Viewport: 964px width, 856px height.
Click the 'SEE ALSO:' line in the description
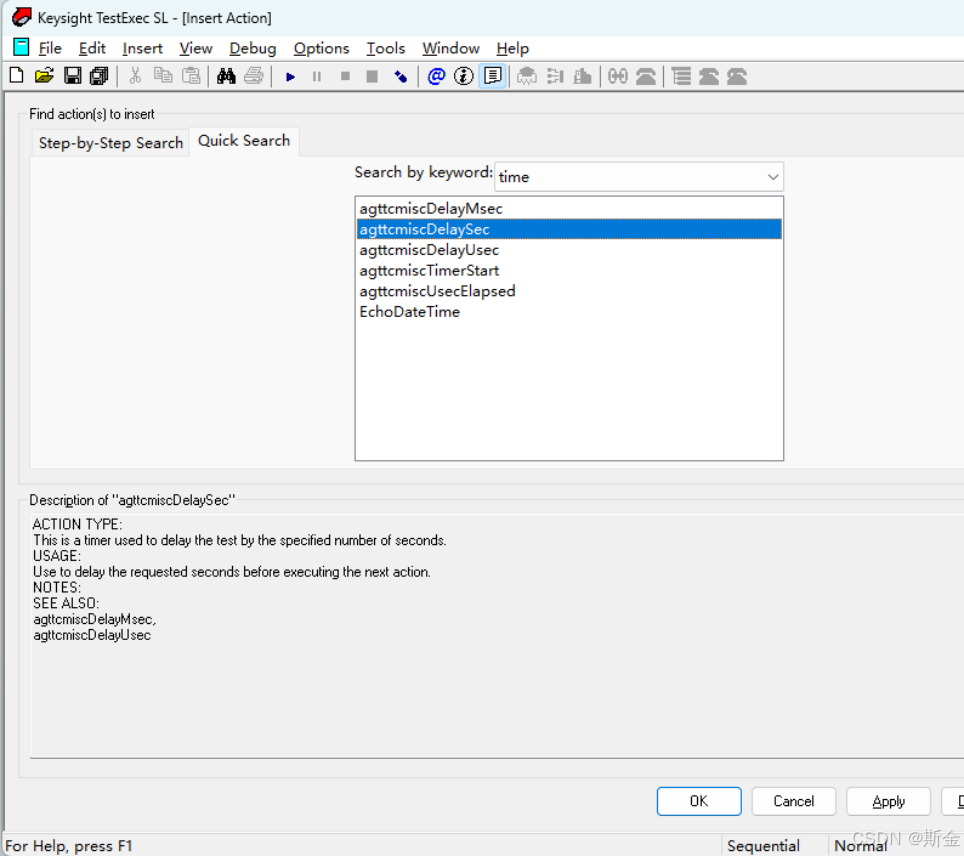point(66,603)
